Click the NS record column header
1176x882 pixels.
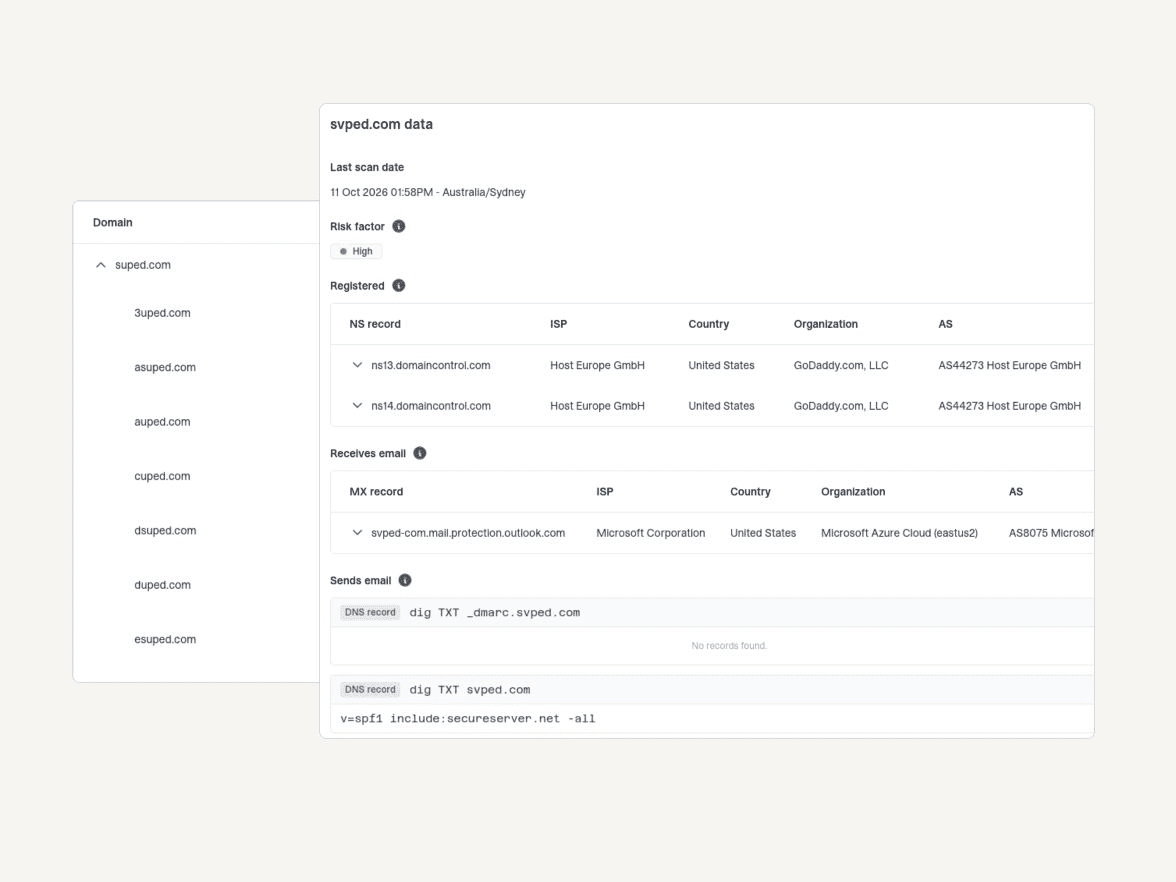[x=375, y=324]
